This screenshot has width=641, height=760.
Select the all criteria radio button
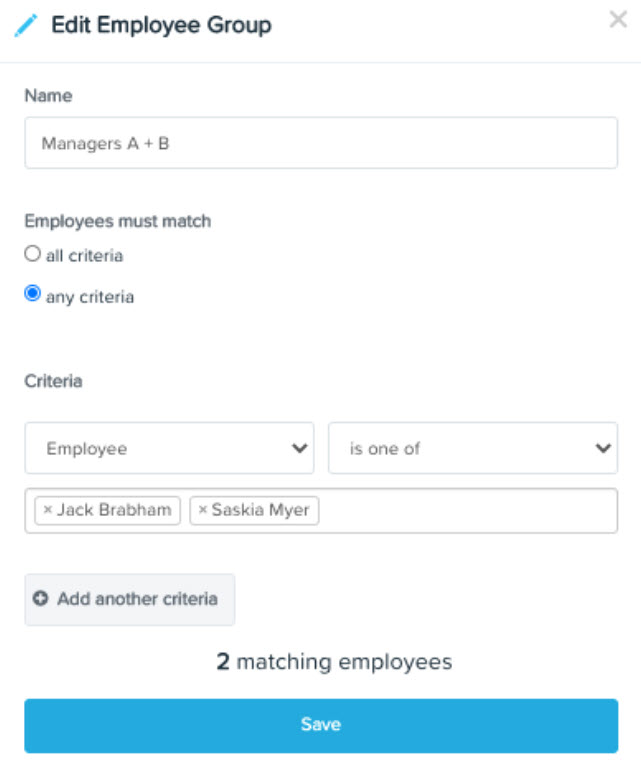(32, 253)
